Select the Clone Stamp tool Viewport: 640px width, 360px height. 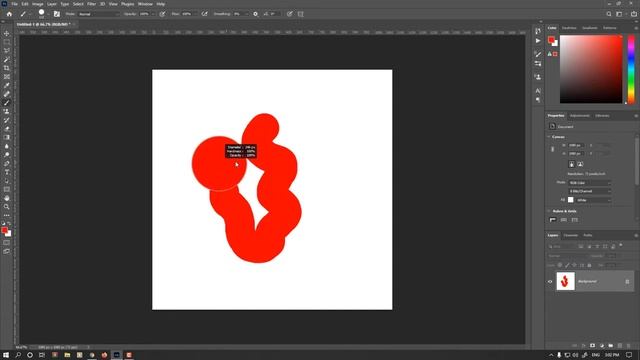pos(7,111)
